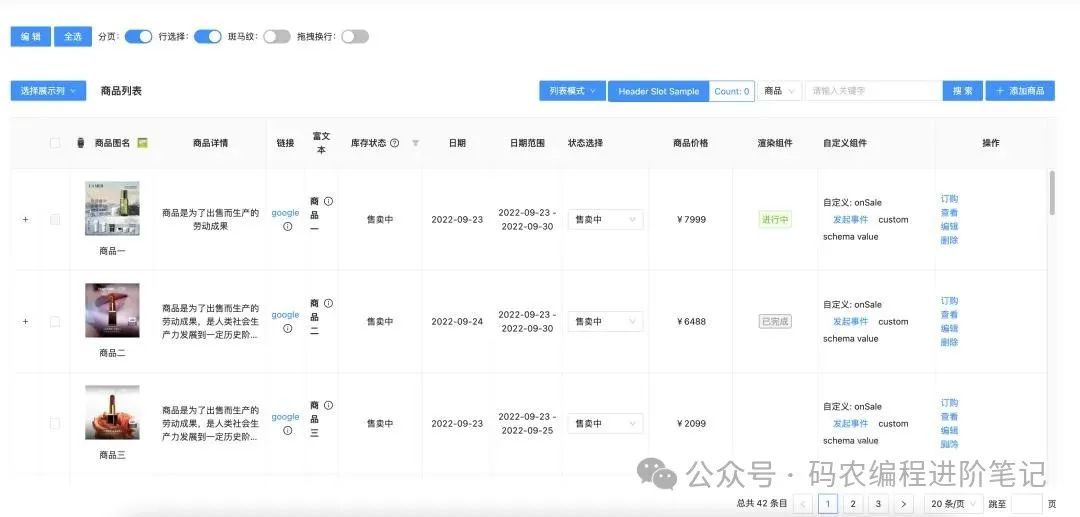Expand the 商品二 row with plus icon
This screenshot has width=1080, height=517.
[25, 321]
